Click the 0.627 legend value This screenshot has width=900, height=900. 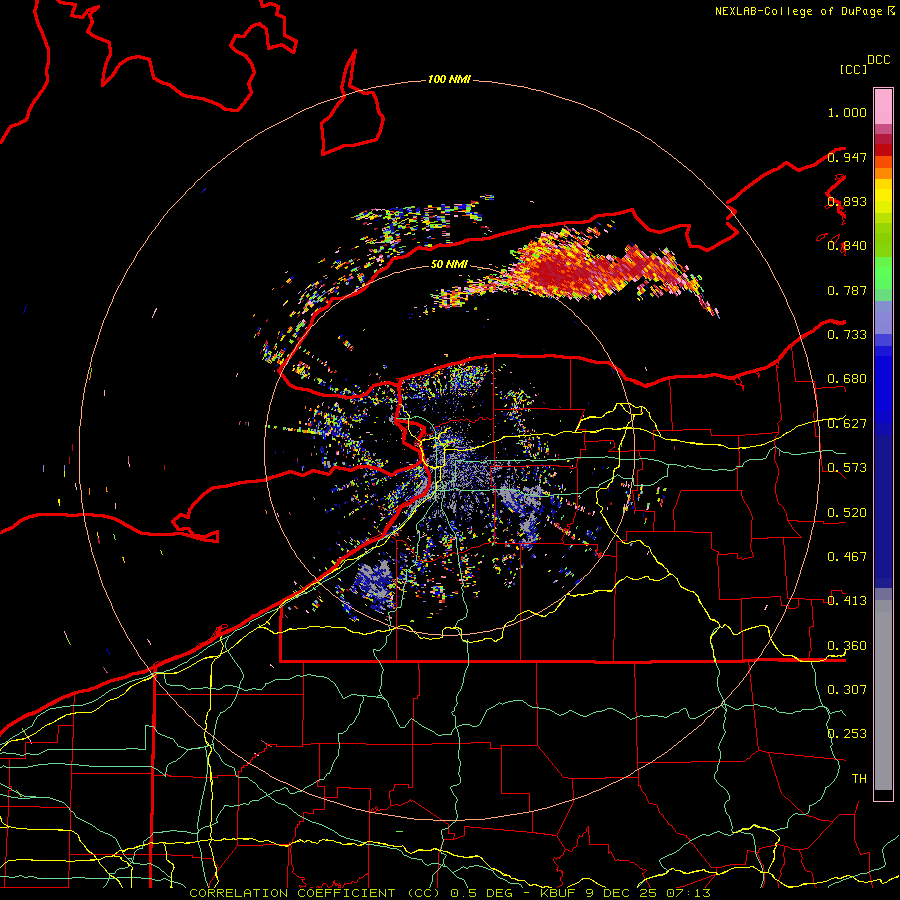coord(847,424)
